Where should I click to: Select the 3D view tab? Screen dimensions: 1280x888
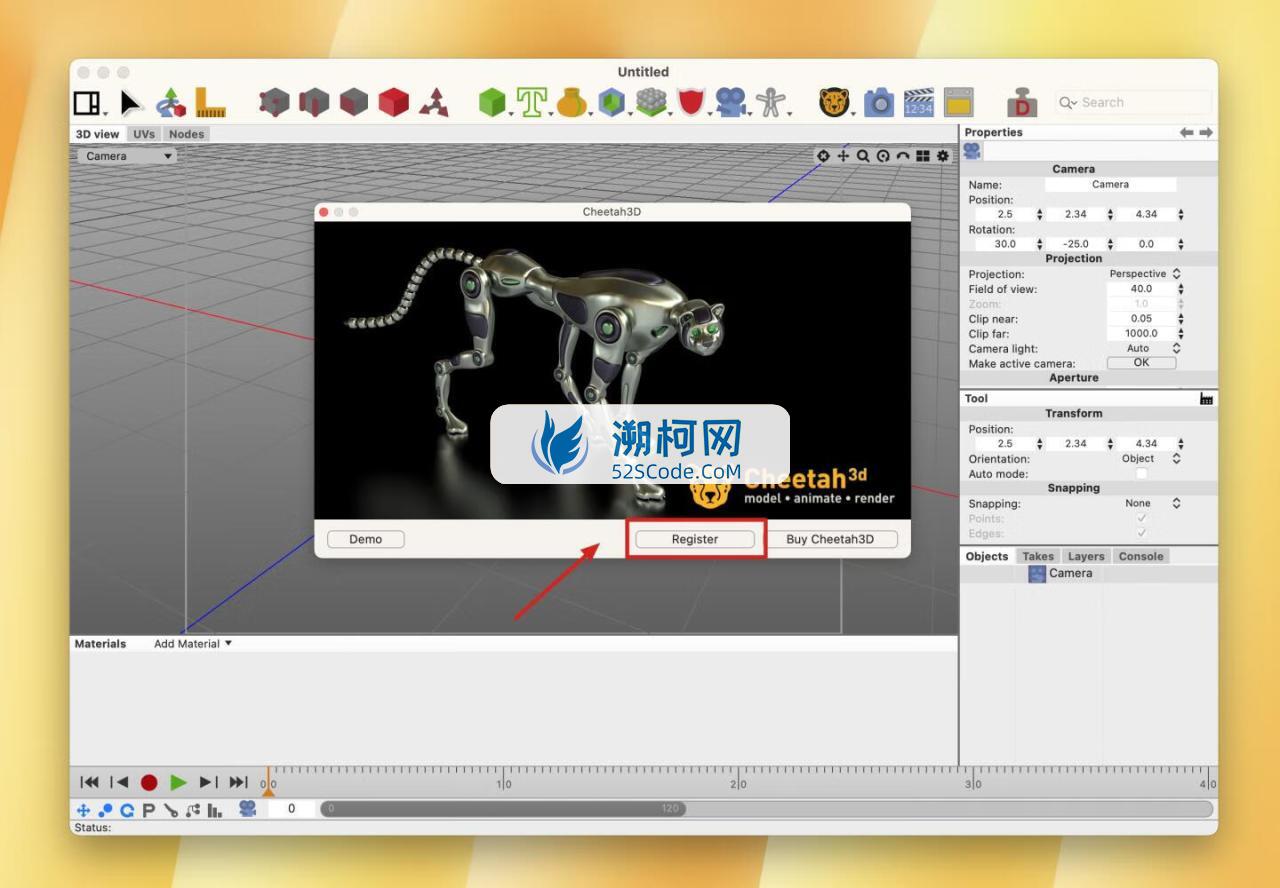(x=97, y=134)
